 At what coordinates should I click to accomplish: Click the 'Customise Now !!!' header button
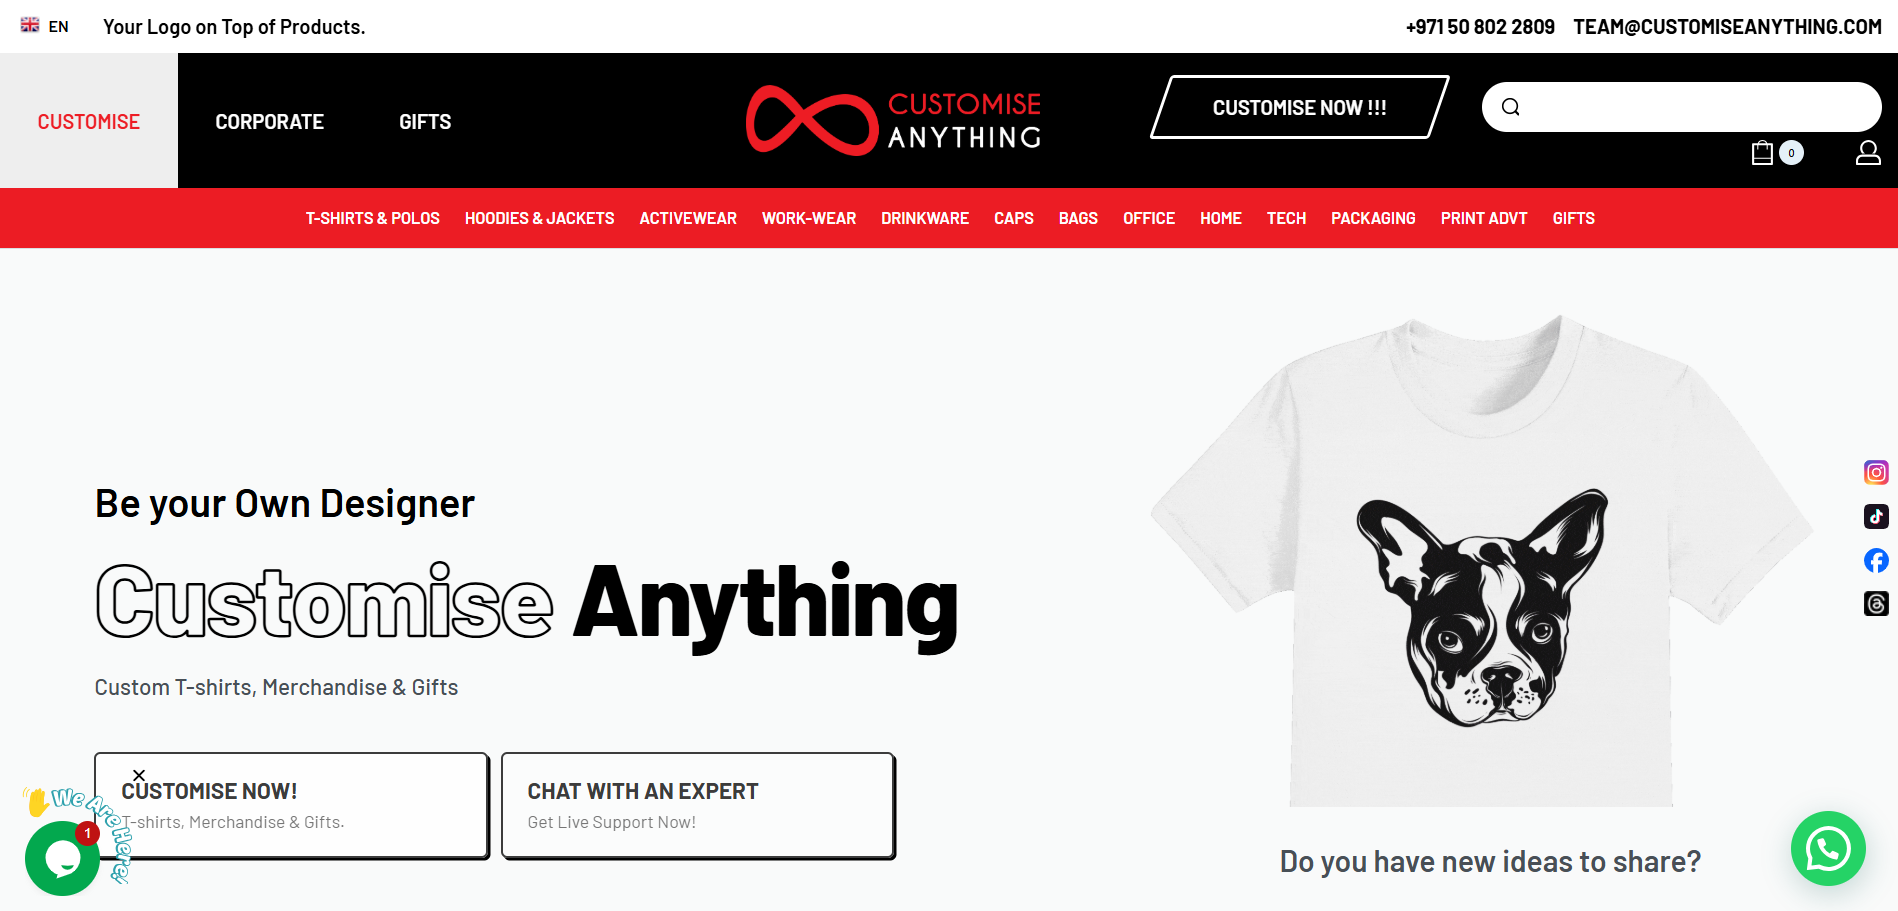pos(1299,107)
